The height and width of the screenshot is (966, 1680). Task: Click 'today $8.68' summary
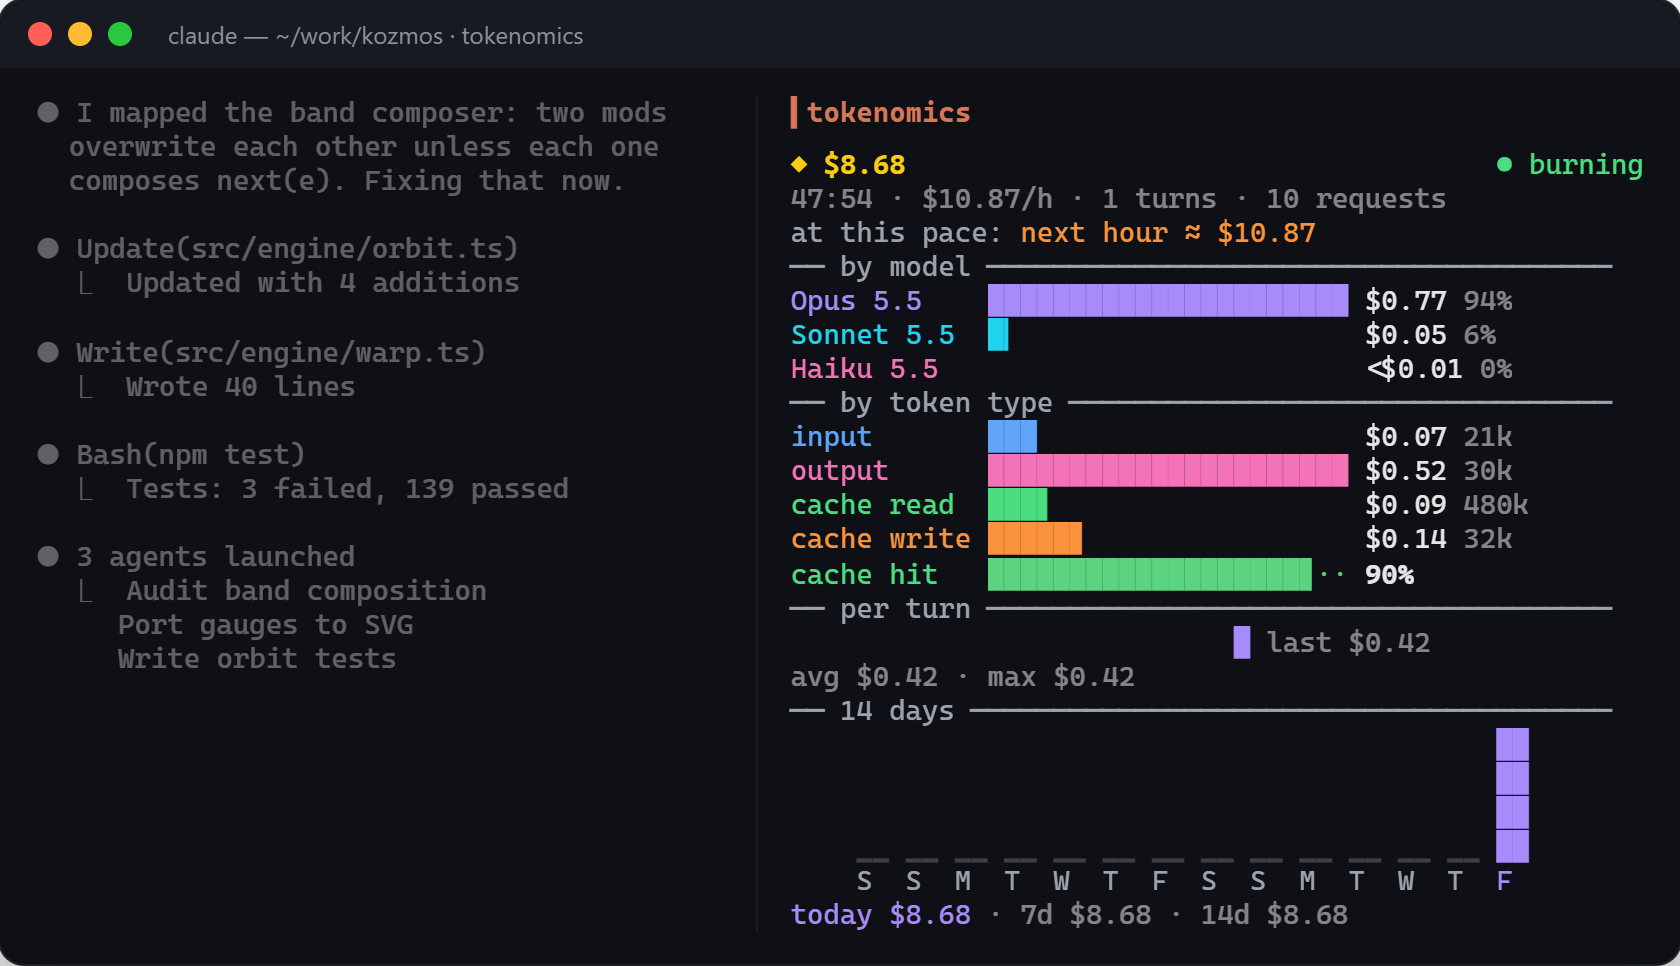[x=880, y=914]
